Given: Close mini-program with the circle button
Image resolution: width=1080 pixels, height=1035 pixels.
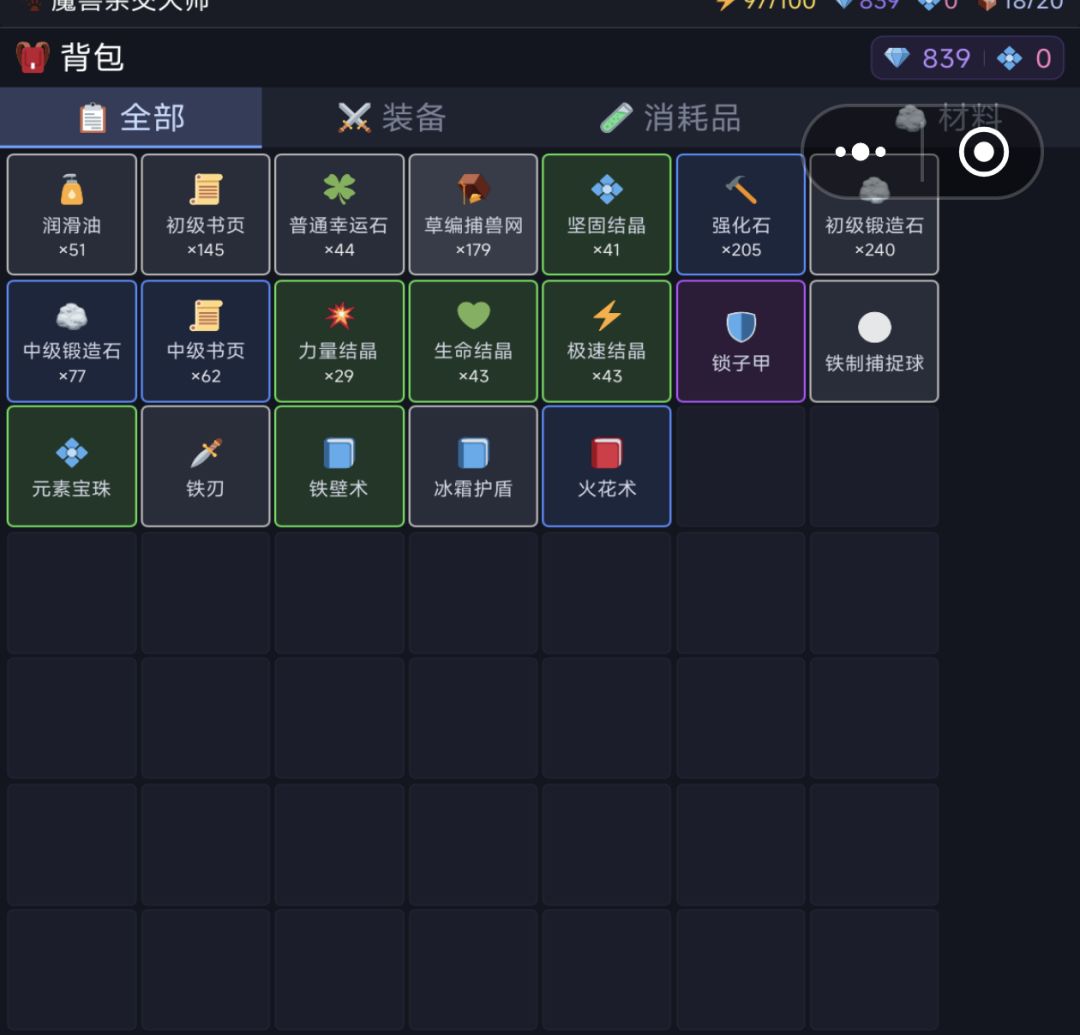Looking at the screenshot, I should click(x=984, y=151).
